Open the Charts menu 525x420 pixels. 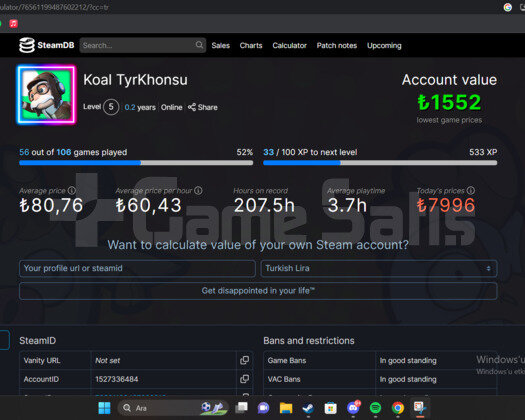[251, 45]
